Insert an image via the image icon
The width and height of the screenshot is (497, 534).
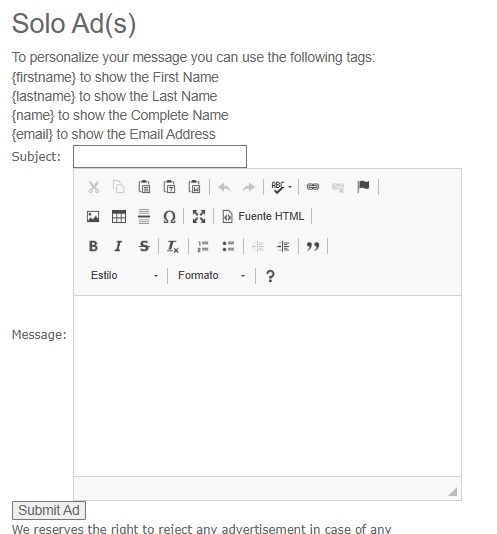point(93,217)
